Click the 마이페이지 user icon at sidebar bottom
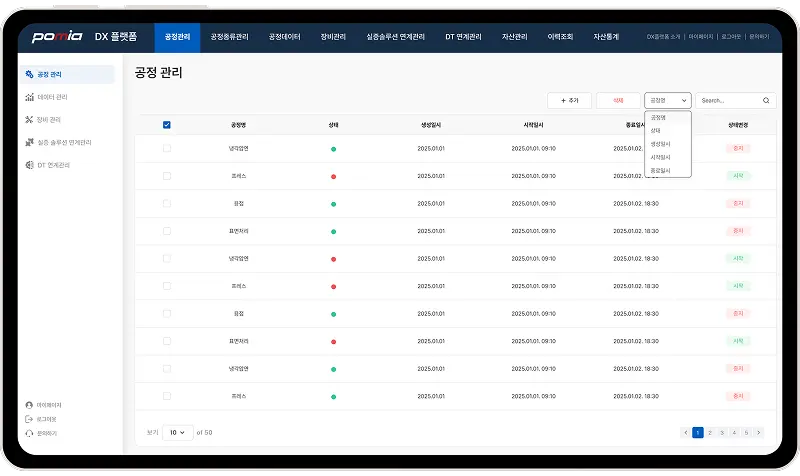Image resolution: width=800 pixels, height=476 pixels. (x=29, y=405)
